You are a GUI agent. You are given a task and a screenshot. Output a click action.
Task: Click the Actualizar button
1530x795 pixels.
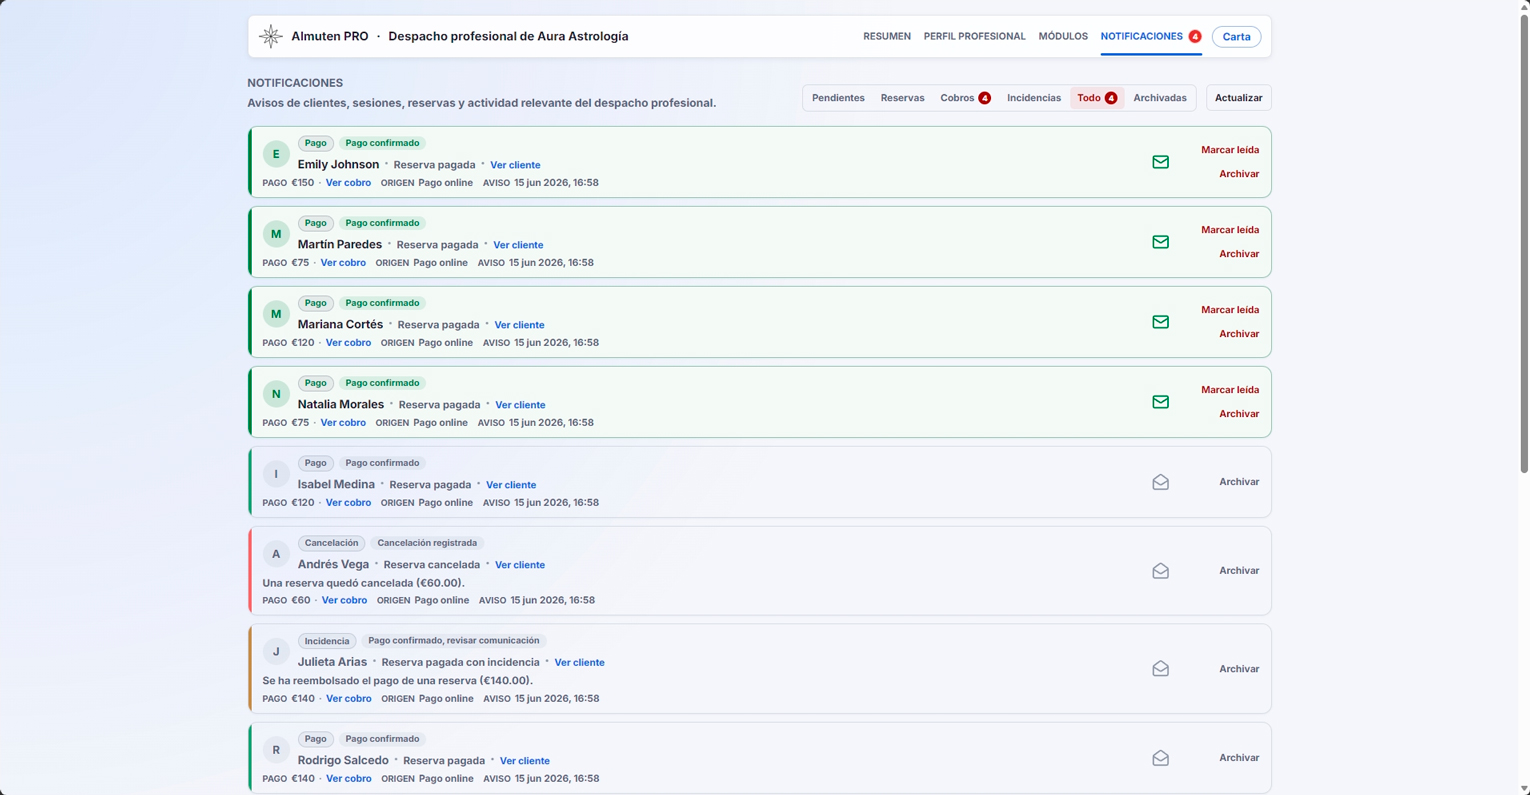pyautogui.click(x=1238, y=98)
